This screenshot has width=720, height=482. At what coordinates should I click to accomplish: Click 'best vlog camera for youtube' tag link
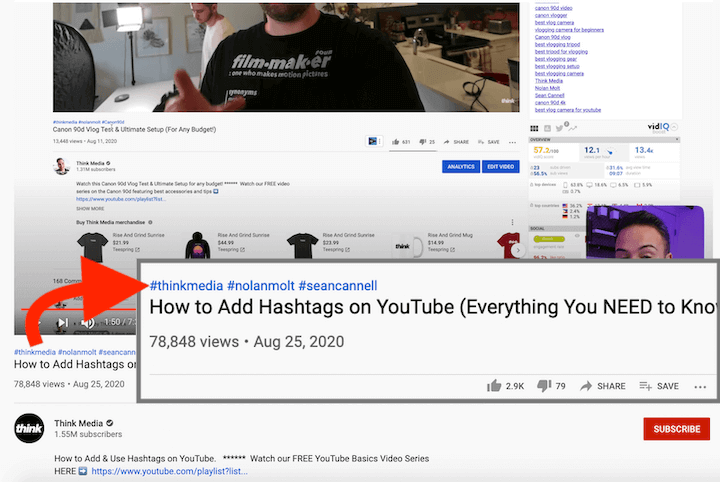click(568, 110)
